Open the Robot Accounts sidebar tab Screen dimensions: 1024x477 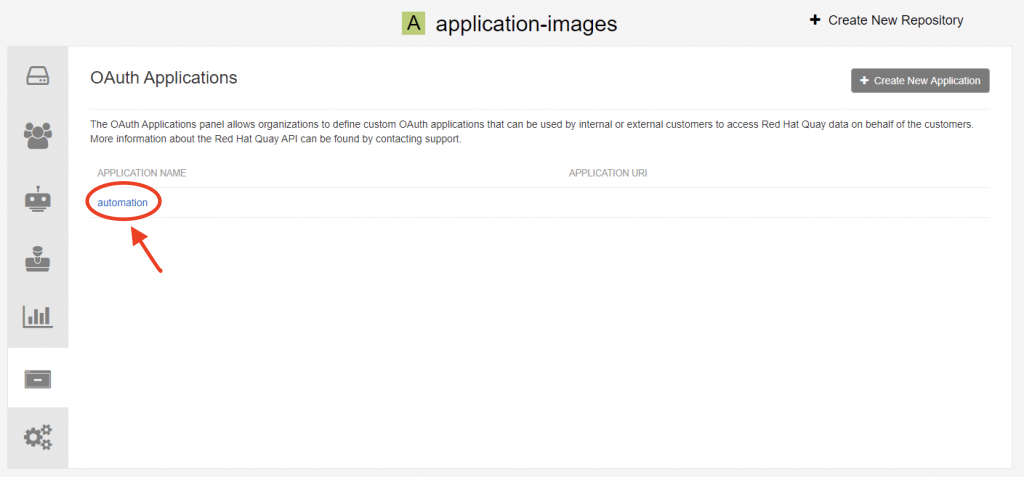point(38,199)
